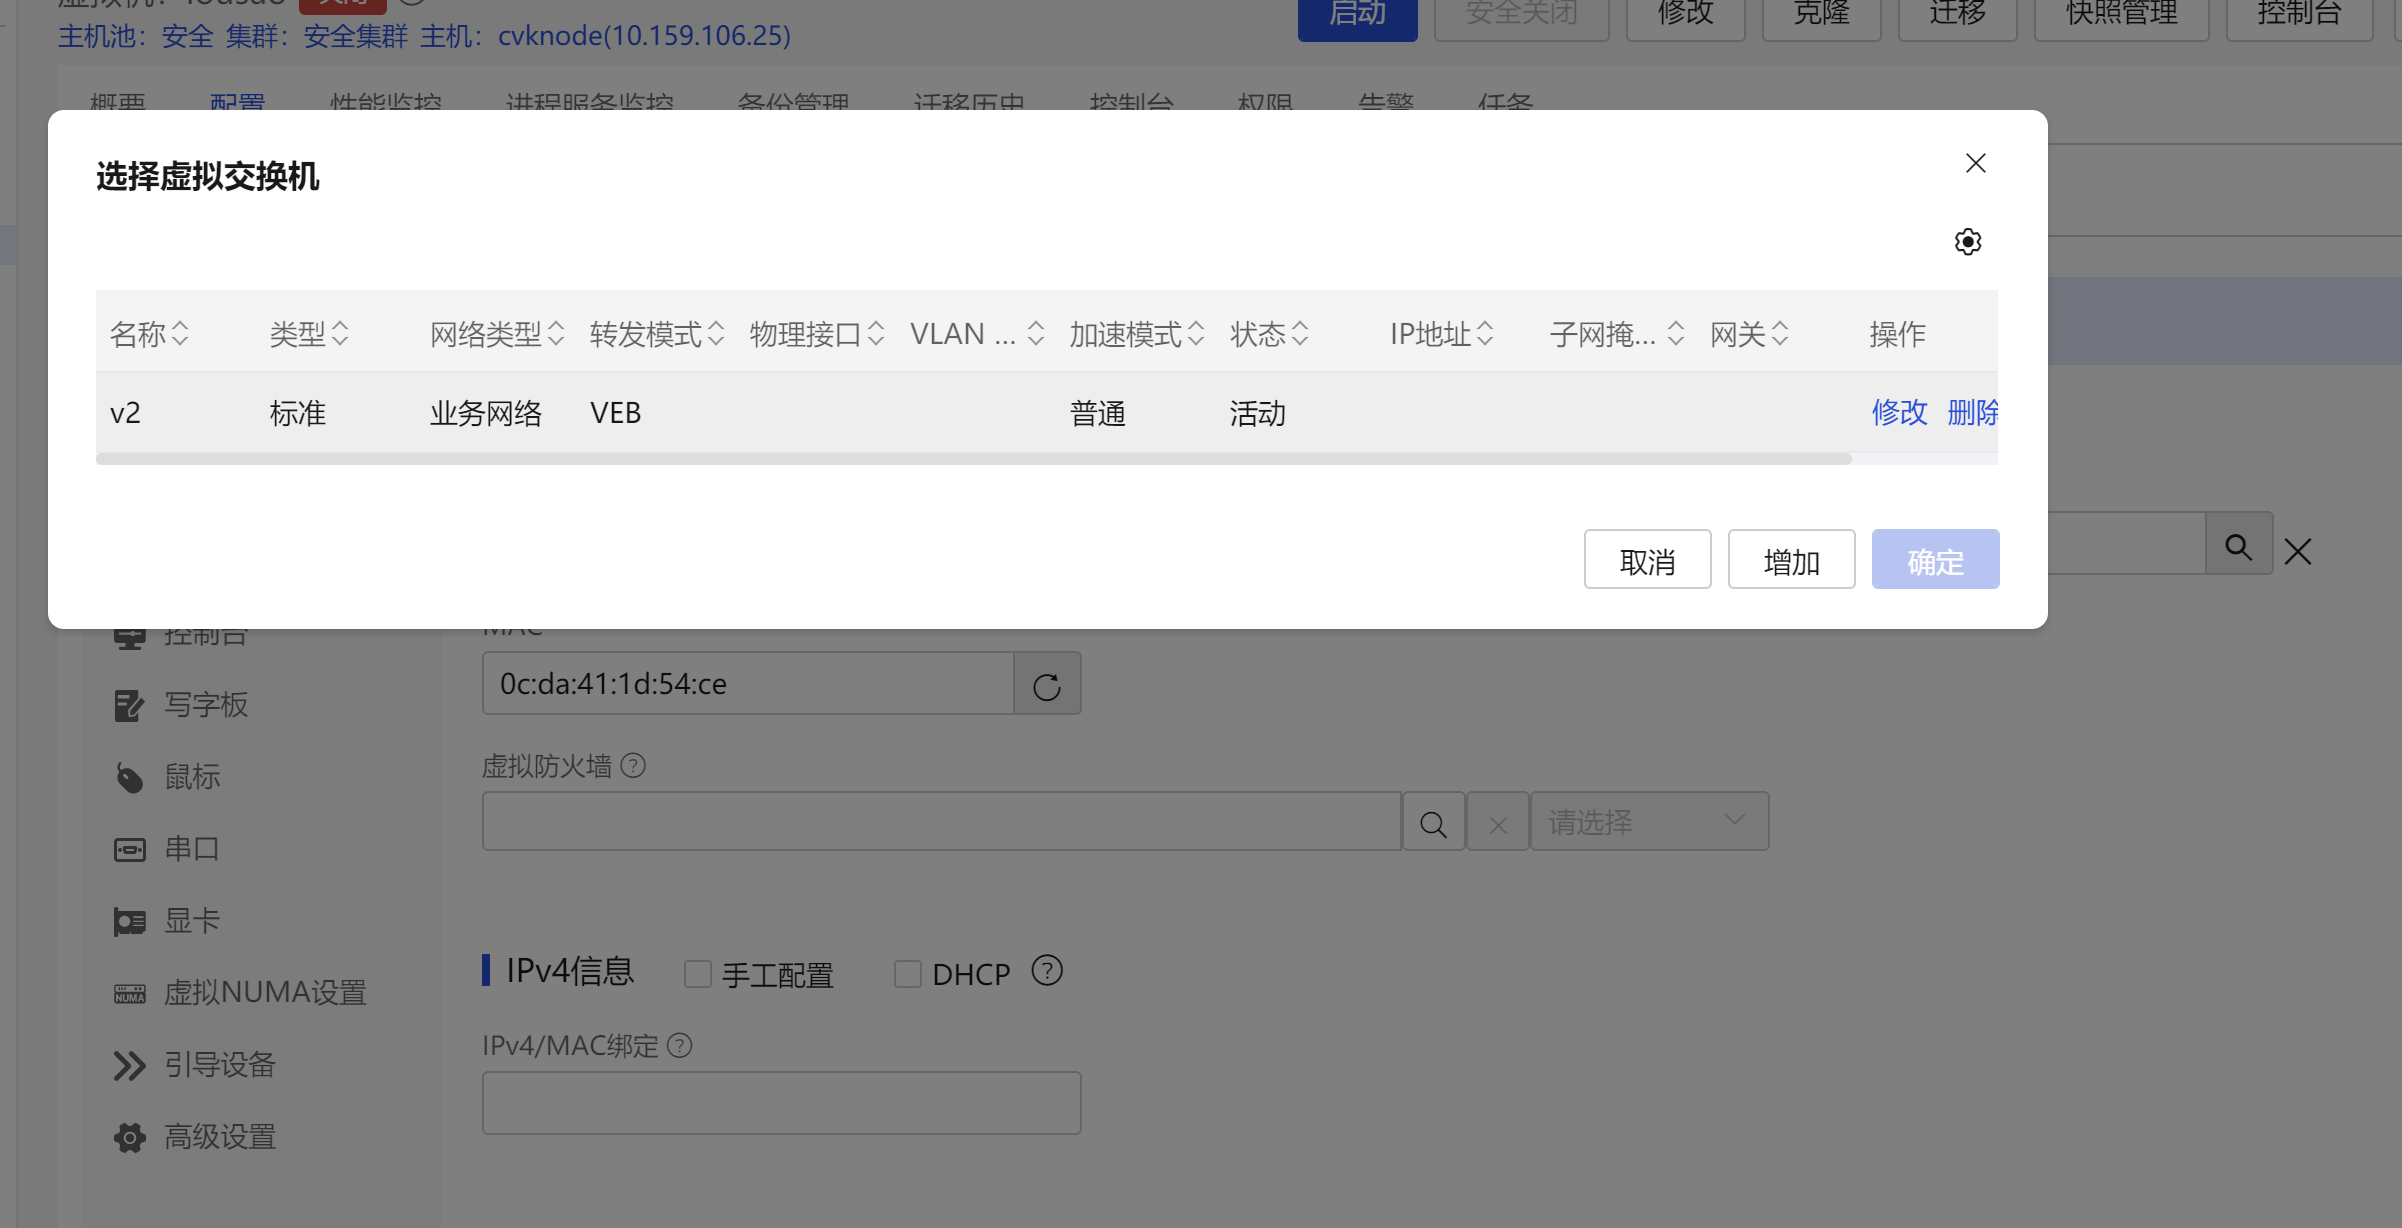The image size is (2402, 1228).
Task: Click horizontal scrollbar under switch table
Action: tap(972, 459)
